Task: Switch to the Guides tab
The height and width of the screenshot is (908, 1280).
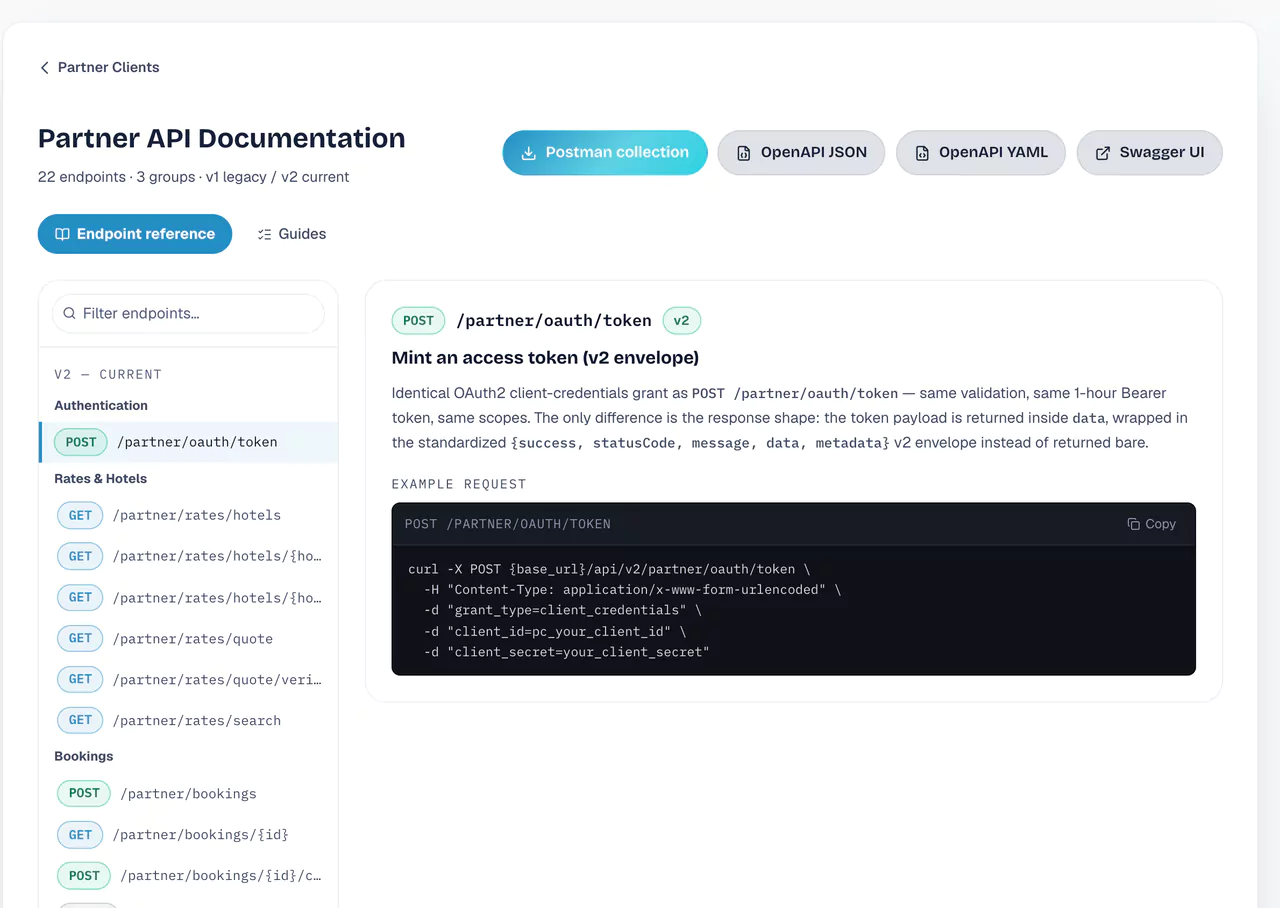Action: point(291,234)
